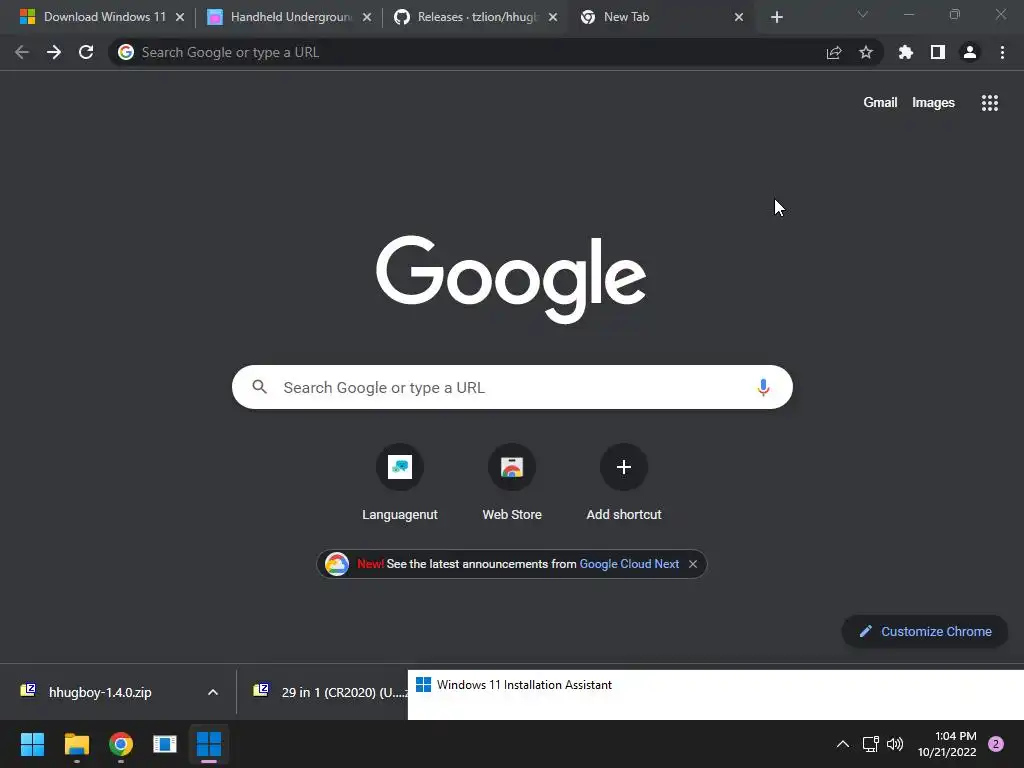Open the 29 in 1 (CR2020) download
The height and width of the screenshot is (768, 1024).
(x=330, y=692)
